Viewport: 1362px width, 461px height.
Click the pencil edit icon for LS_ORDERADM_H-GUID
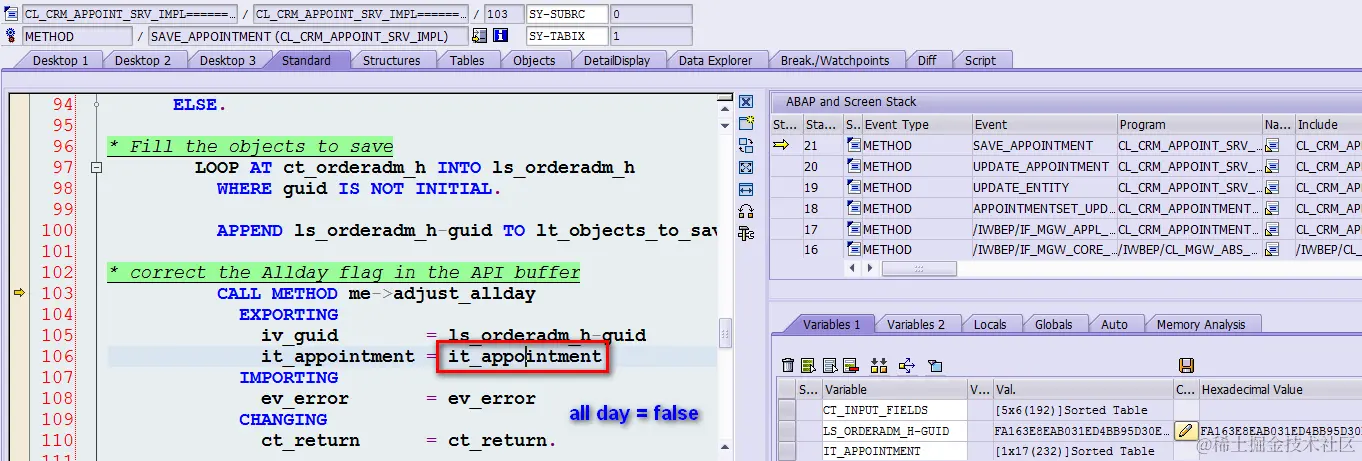[1186, 431]
